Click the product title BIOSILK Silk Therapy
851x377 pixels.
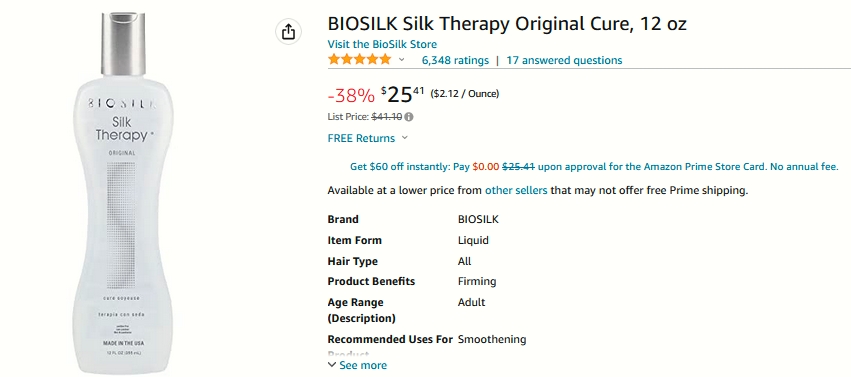[507, 24]
